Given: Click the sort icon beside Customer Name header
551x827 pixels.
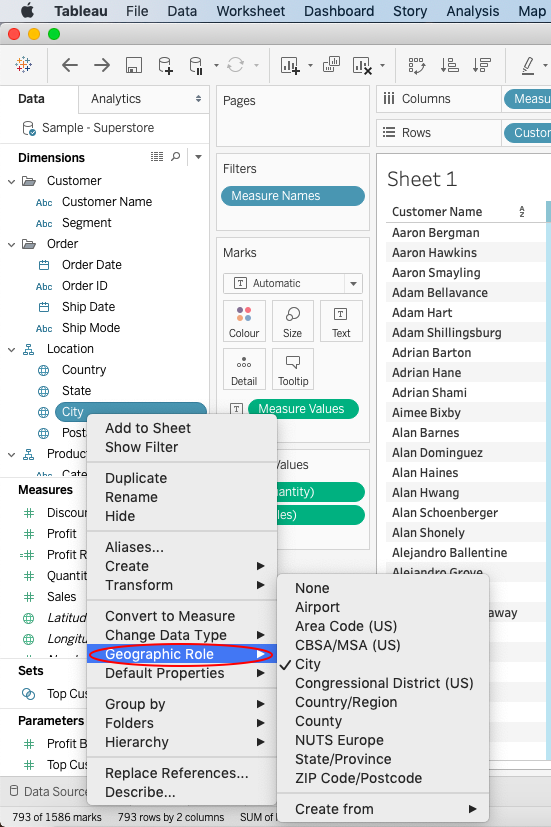Looking at the screenshot, I should [522, 211].
